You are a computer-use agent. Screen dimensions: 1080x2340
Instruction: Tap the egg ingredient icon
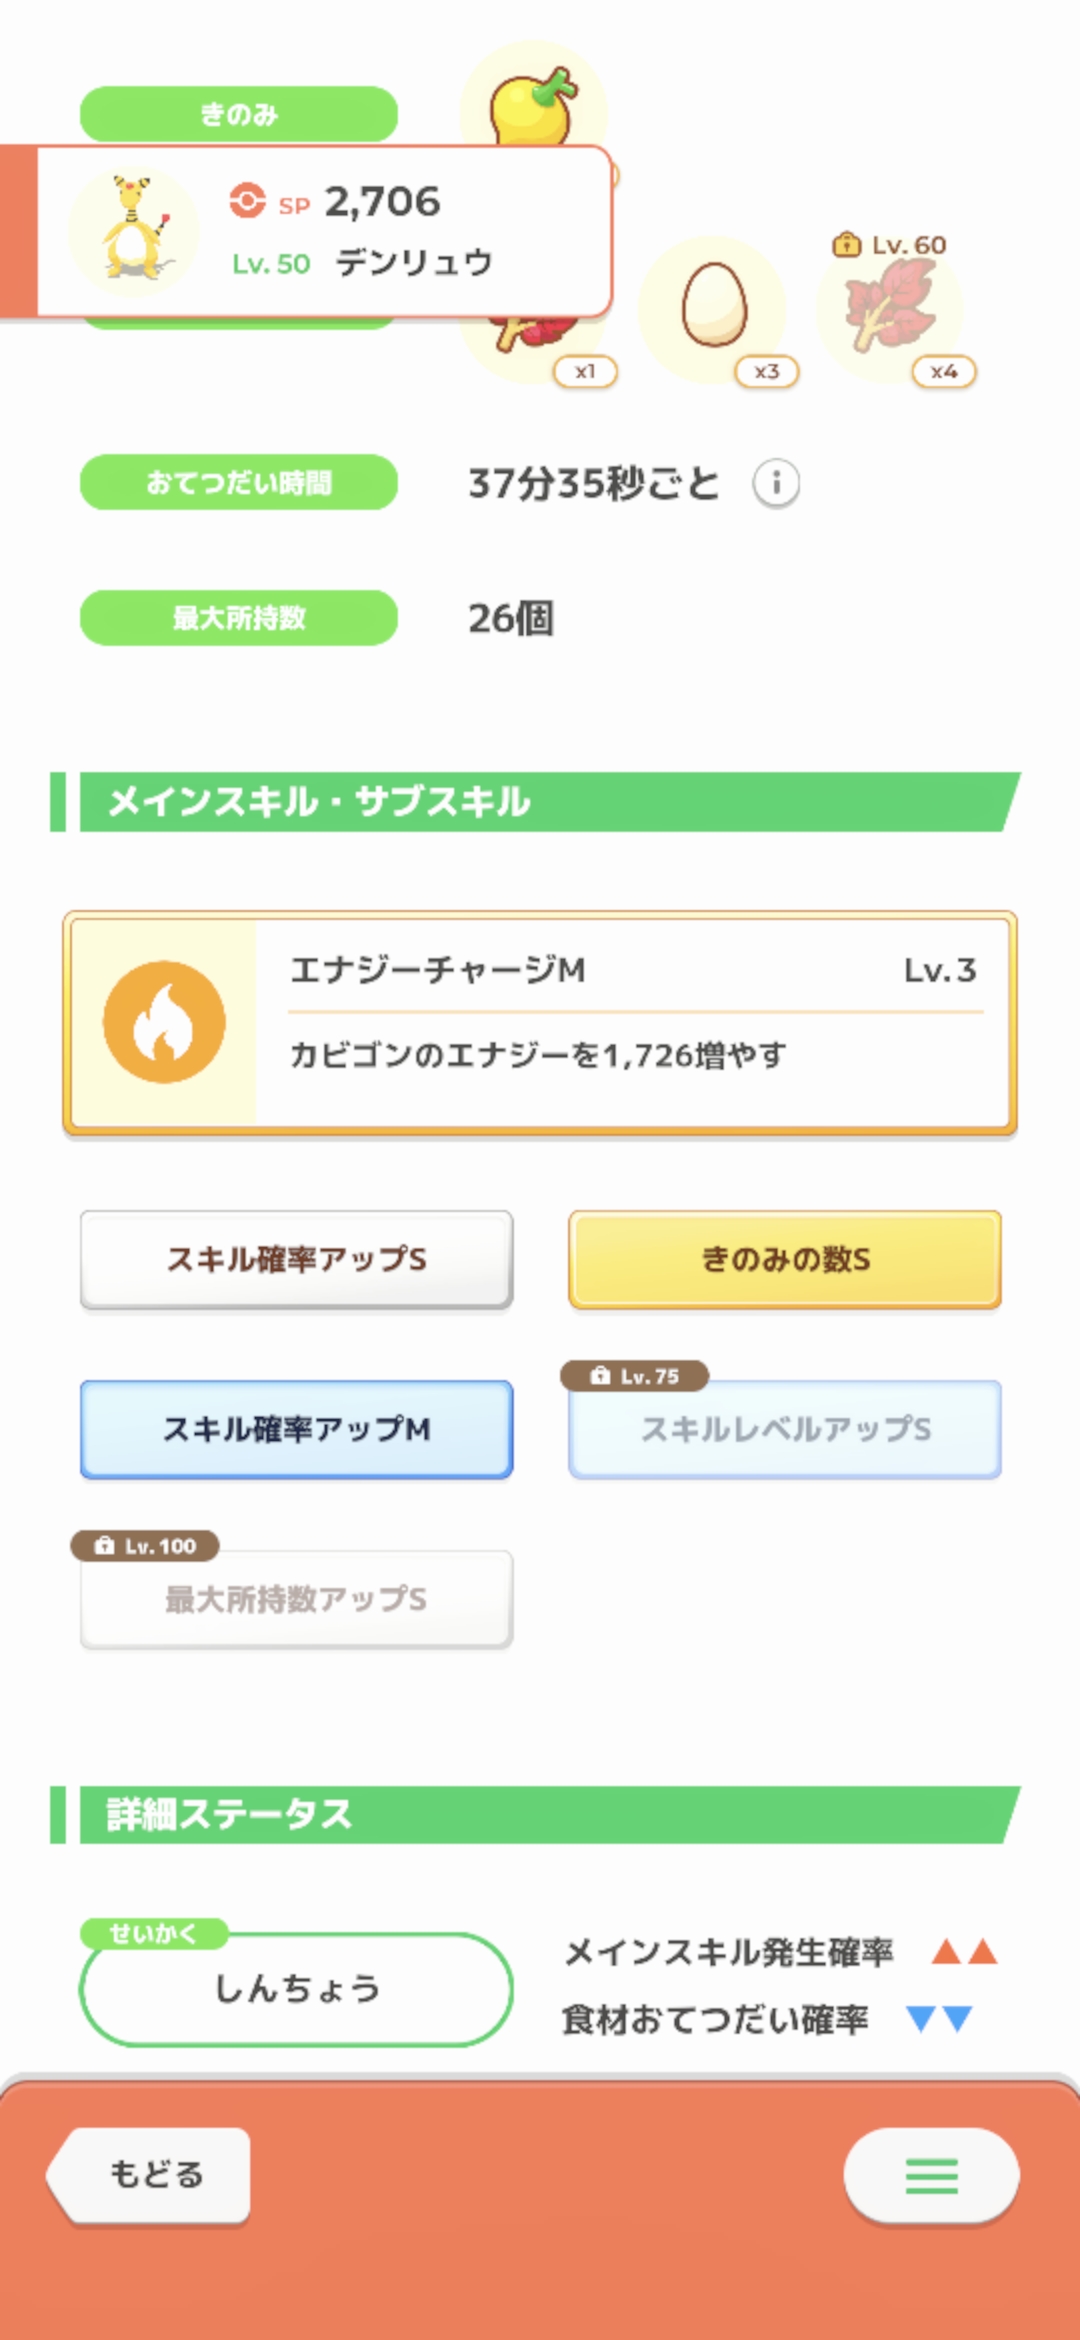point(714,304)
